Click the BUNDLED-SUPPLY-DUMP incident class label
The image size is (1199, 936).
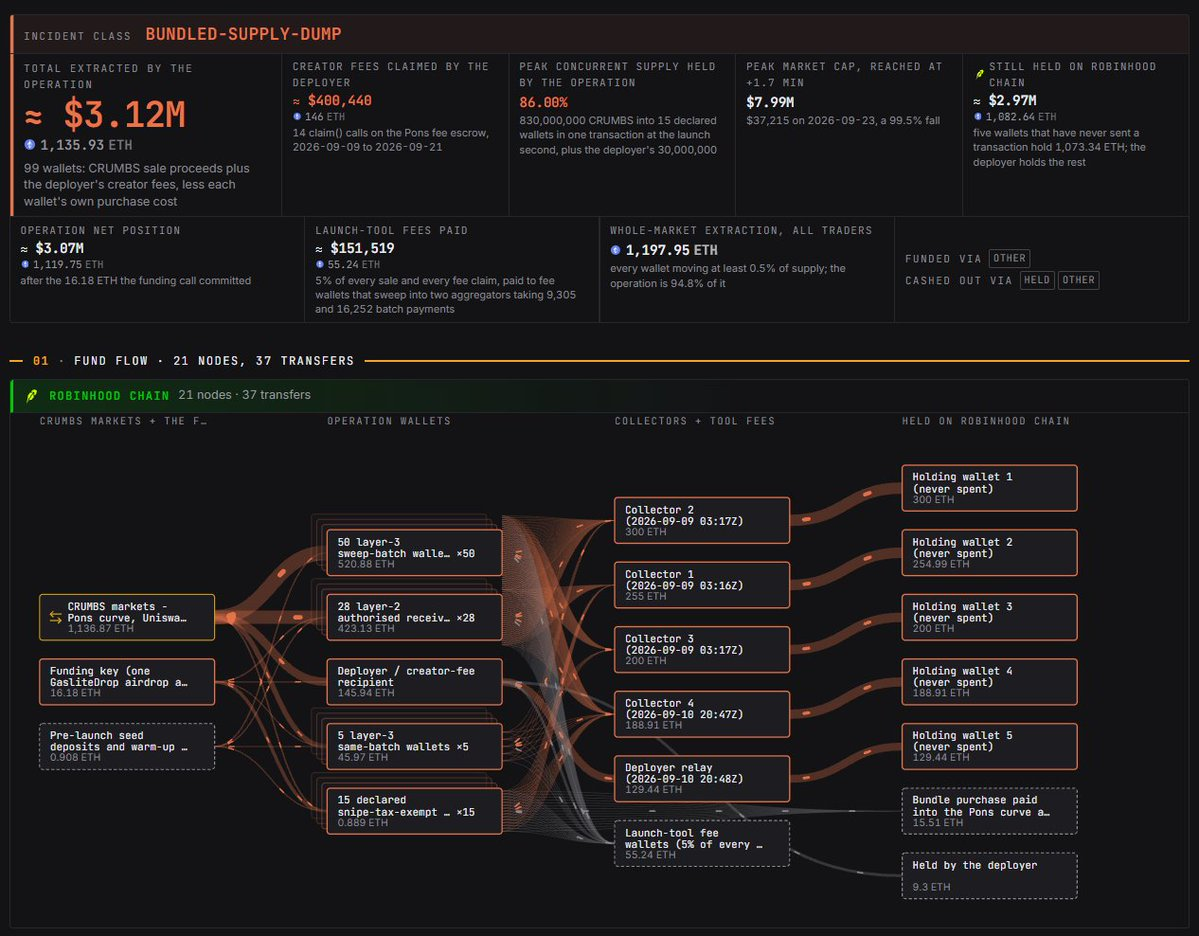point(243,34)
